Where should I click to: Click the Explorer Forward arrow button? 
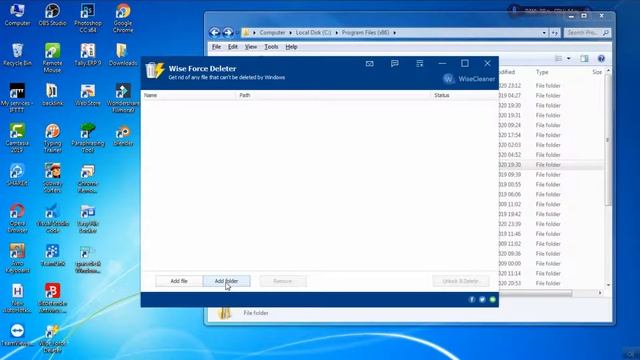228,32
